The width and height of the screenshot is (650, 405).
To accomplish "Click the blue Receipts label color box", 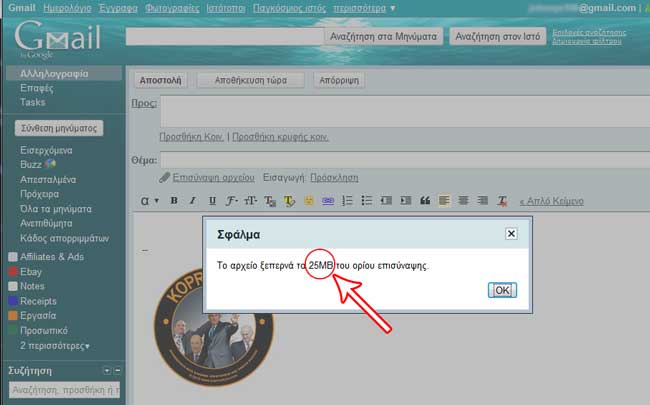I will (x=12, y=301).
